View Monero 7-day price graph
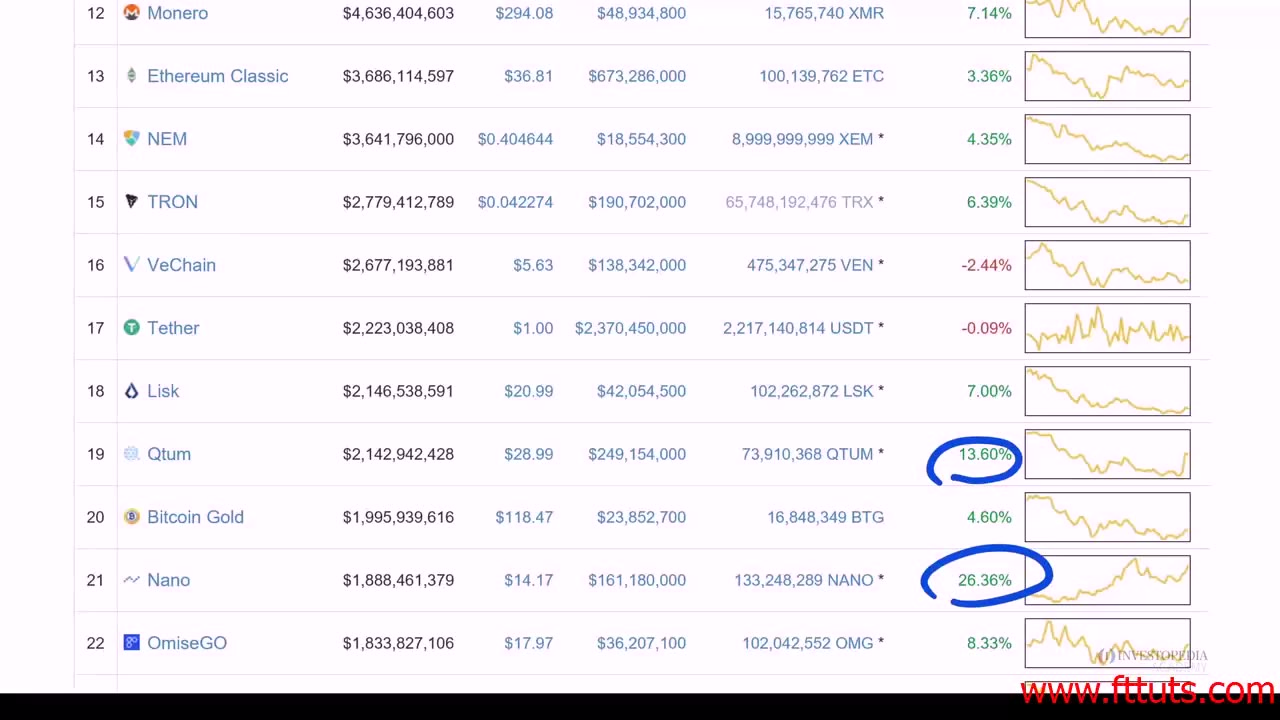This screenshot has height=720, width=1280. (x=1107, y=18)
